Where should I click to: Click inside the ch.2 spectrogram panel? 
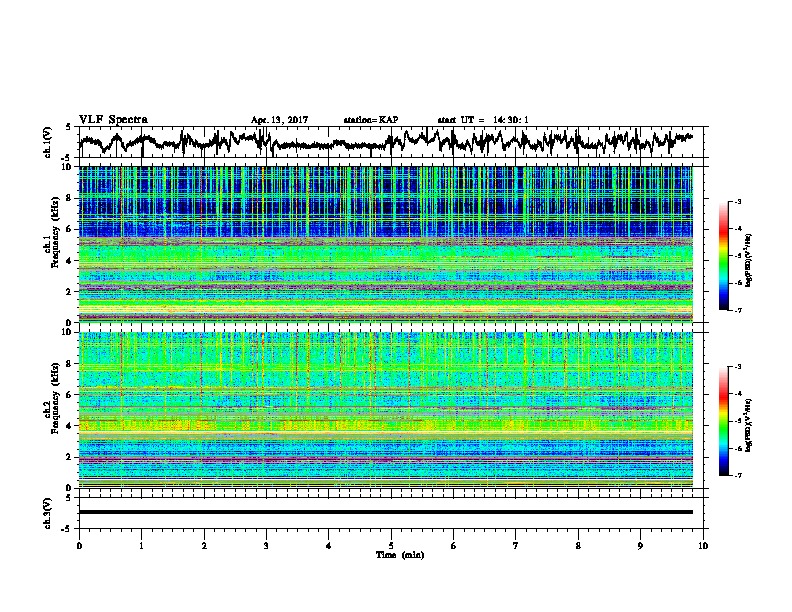385,410
